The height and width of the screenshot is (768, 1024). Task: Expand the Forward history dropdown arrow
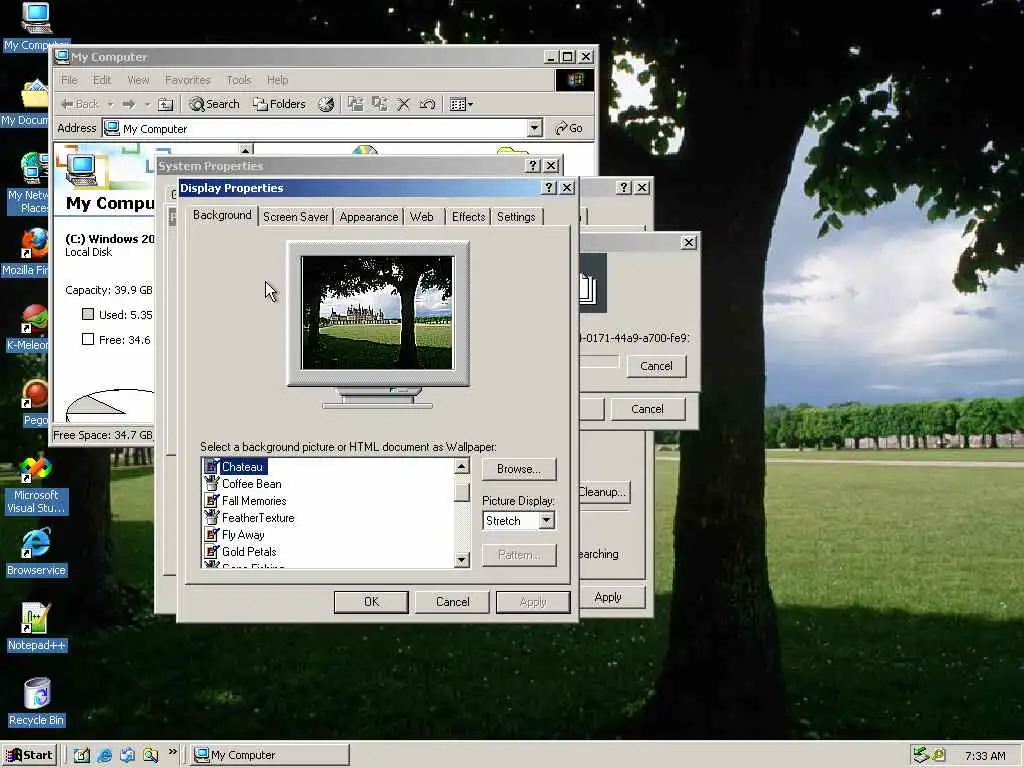(x=148, y=104)
